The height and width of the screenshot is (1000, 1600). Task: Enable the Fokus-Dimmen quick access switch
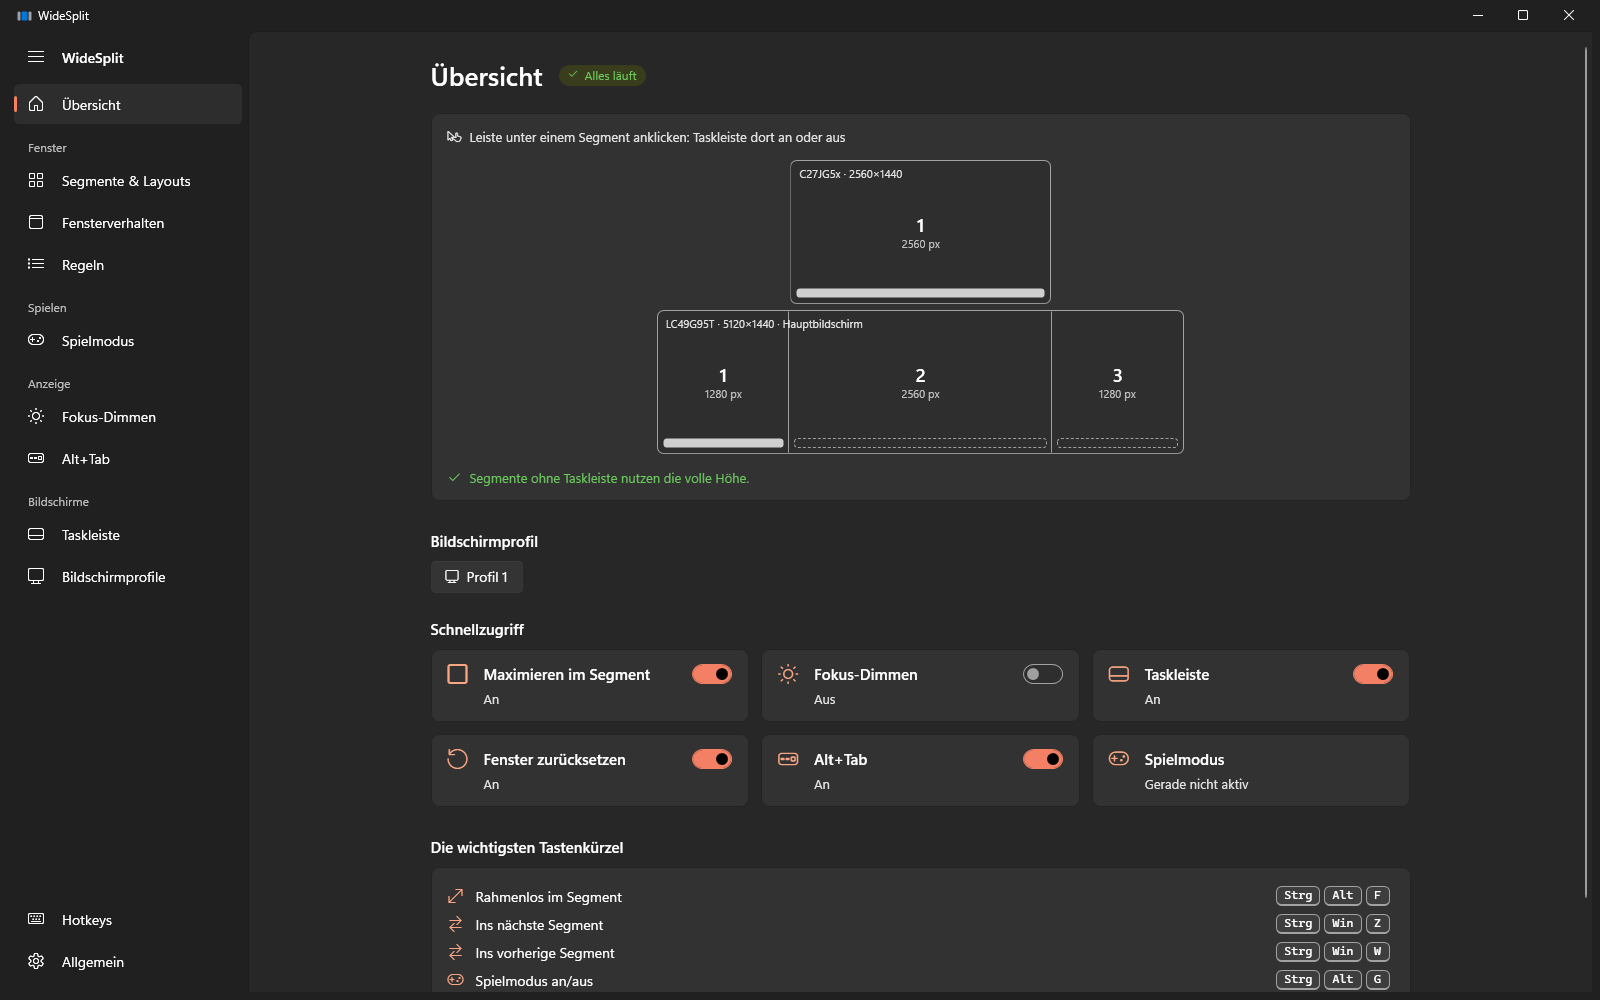[1042, 674]
